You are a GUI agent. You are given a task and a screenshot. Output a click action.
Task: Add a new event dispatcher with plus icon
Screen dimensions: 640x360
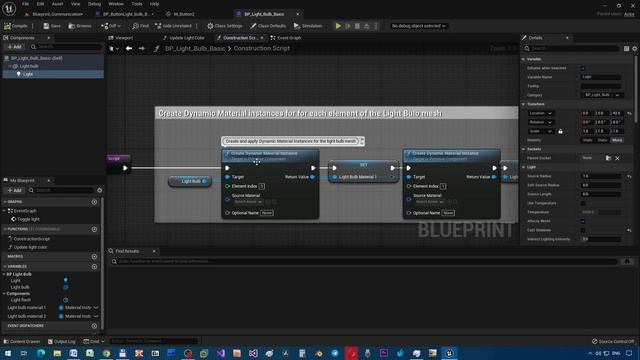click(94, 326)
